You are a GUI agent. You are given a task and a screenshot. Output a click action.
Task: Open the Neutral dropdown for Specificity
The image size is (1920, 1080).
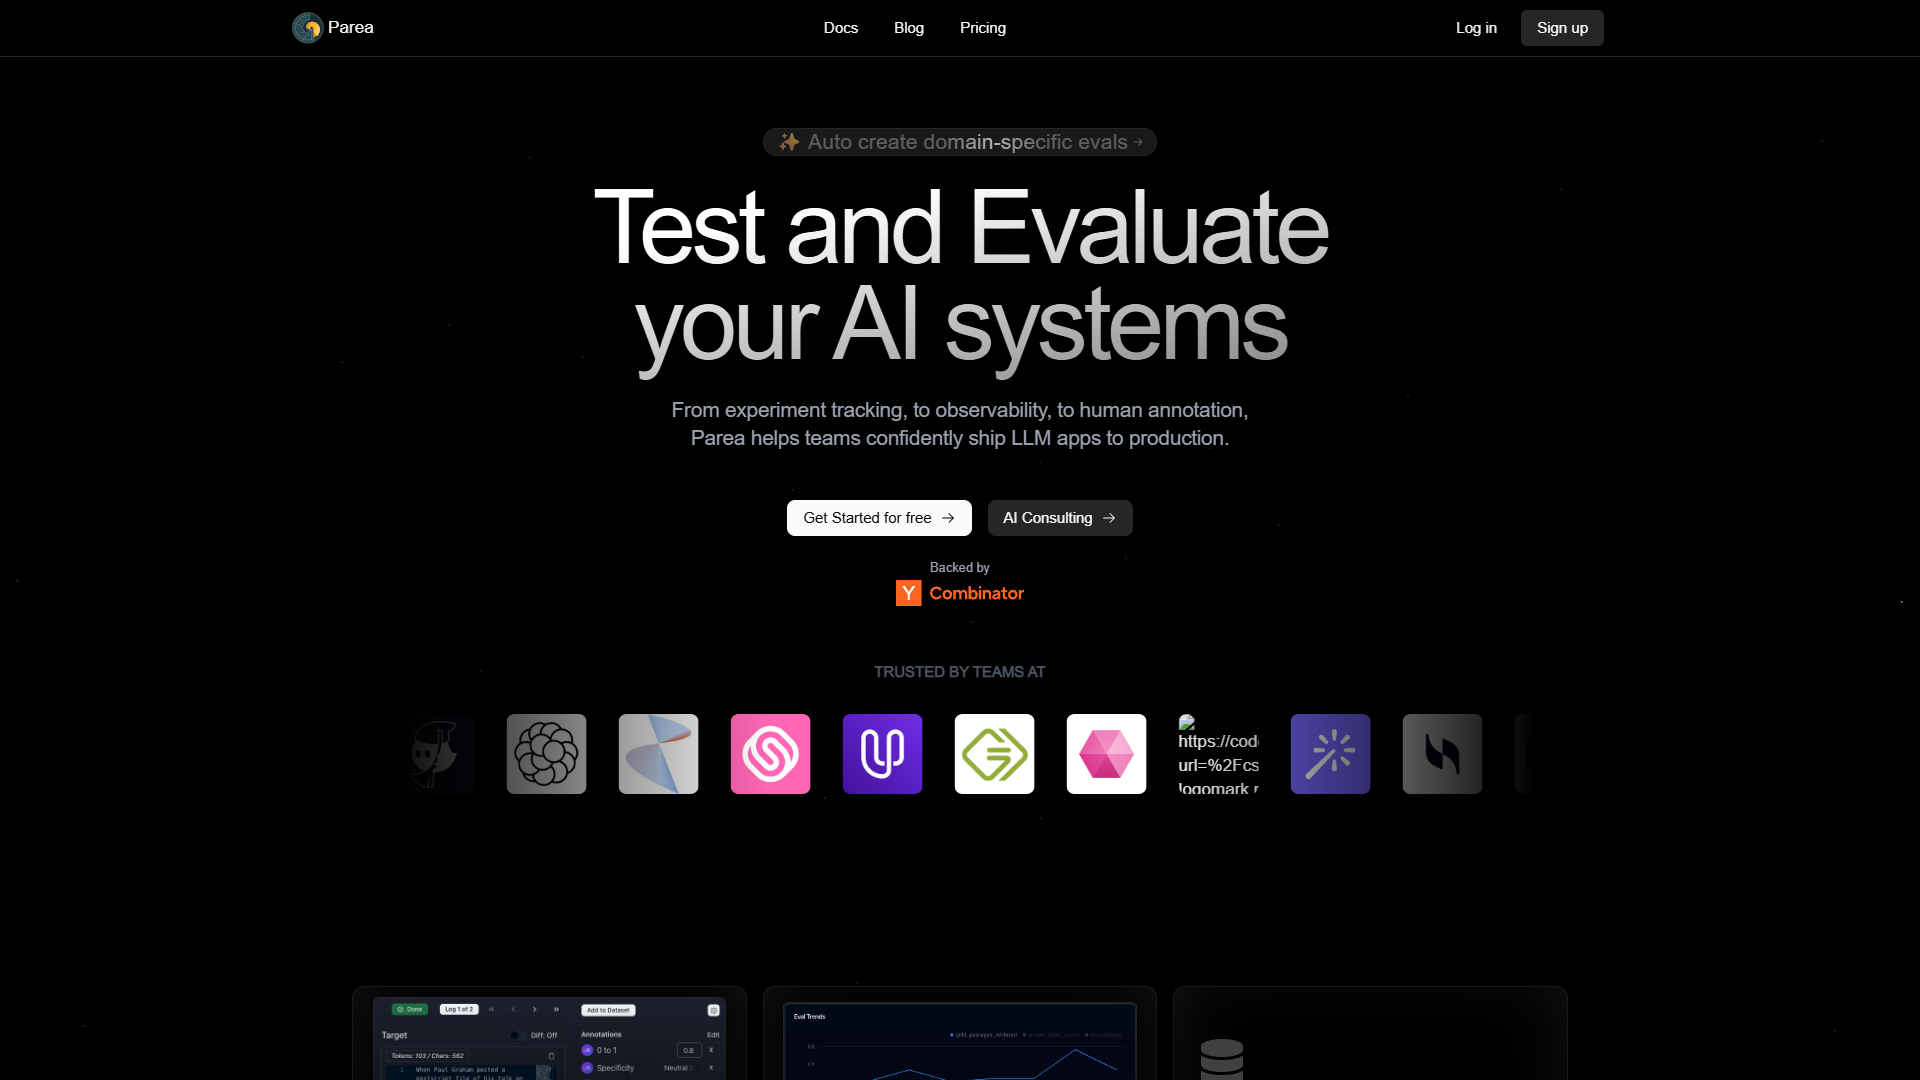coord(679,1068)
